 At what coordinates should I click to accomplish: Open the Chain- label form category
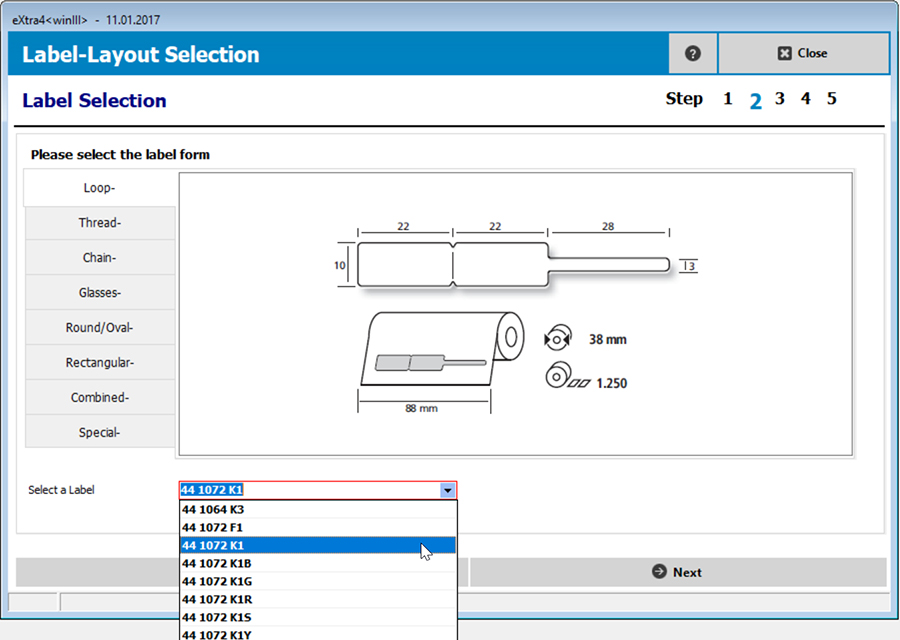pyautogui.click(x=100, y=257)
